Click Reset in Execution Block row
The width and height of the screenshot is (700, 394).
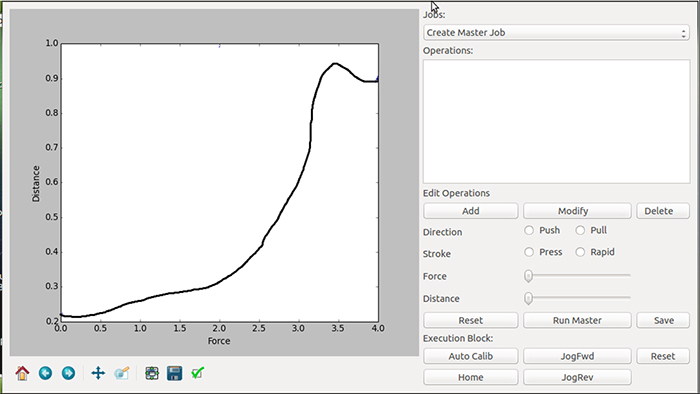point(663,356)
